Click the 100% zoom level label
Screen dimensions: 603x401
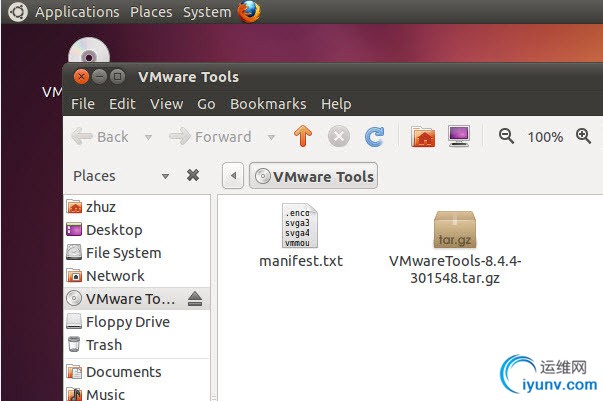tap(545, 137)
